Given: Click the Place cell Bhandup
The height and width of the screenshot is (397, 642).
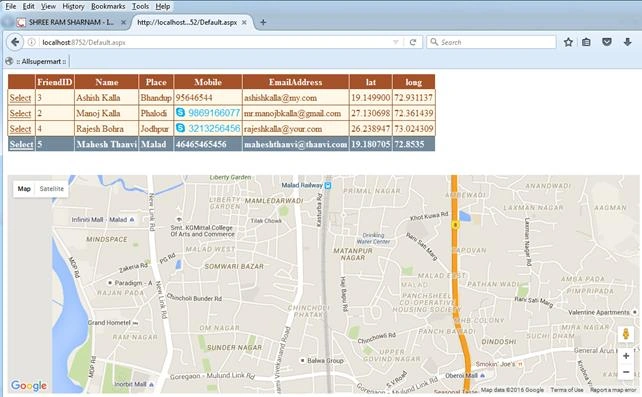Looking at the screenshot, I should pyautogui.click(x=156, y=98).
